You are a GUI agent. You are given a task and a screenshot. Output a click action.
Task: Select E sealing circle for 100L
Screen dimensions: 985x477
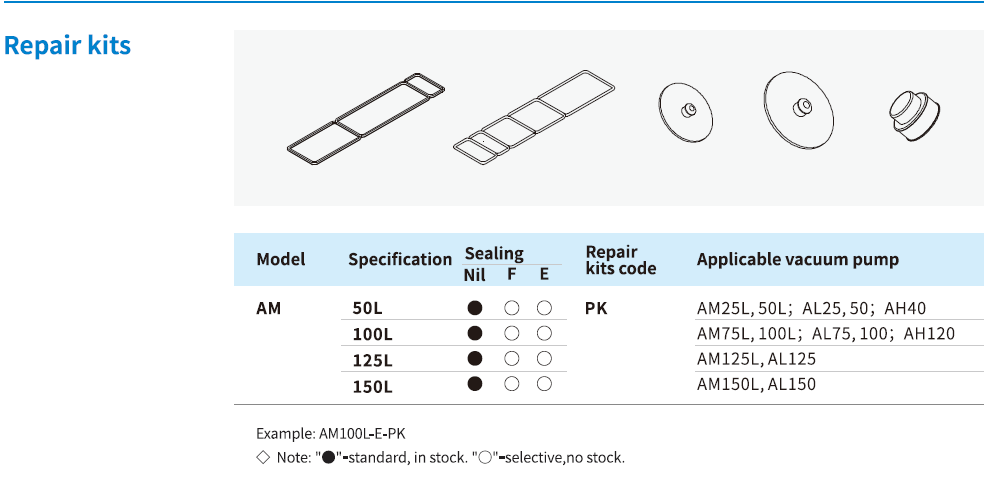click(x=545, y=333)
